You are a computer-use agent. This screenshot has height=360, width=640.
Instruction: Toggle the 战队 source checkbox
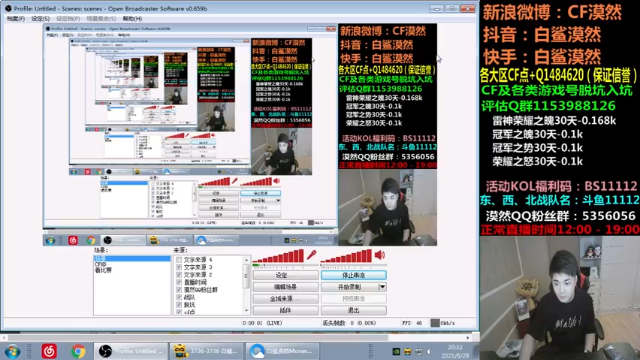pyautogui.click(x=179, y=297)
